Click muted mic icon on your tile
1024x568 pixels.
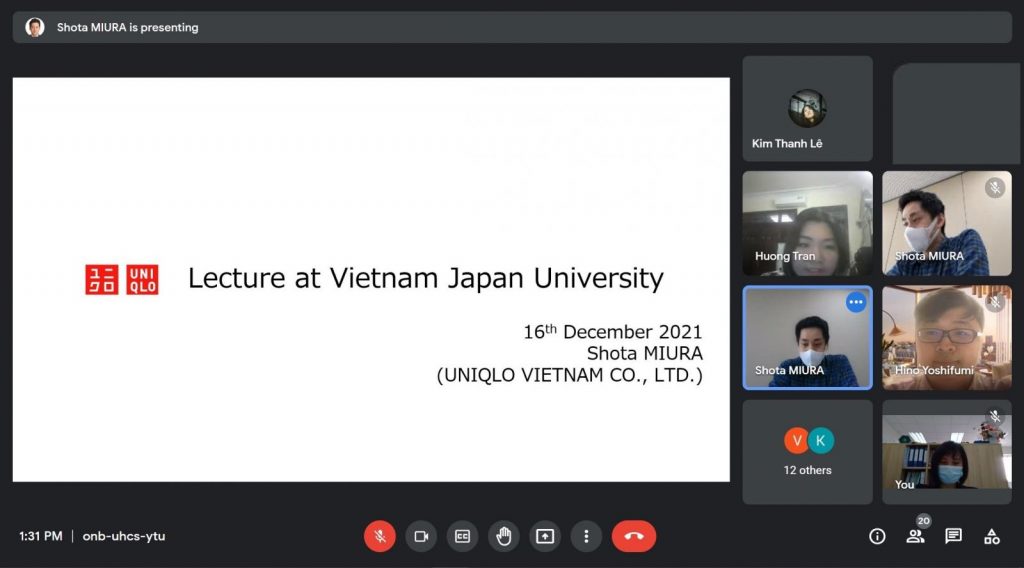[x=995, y=417]
